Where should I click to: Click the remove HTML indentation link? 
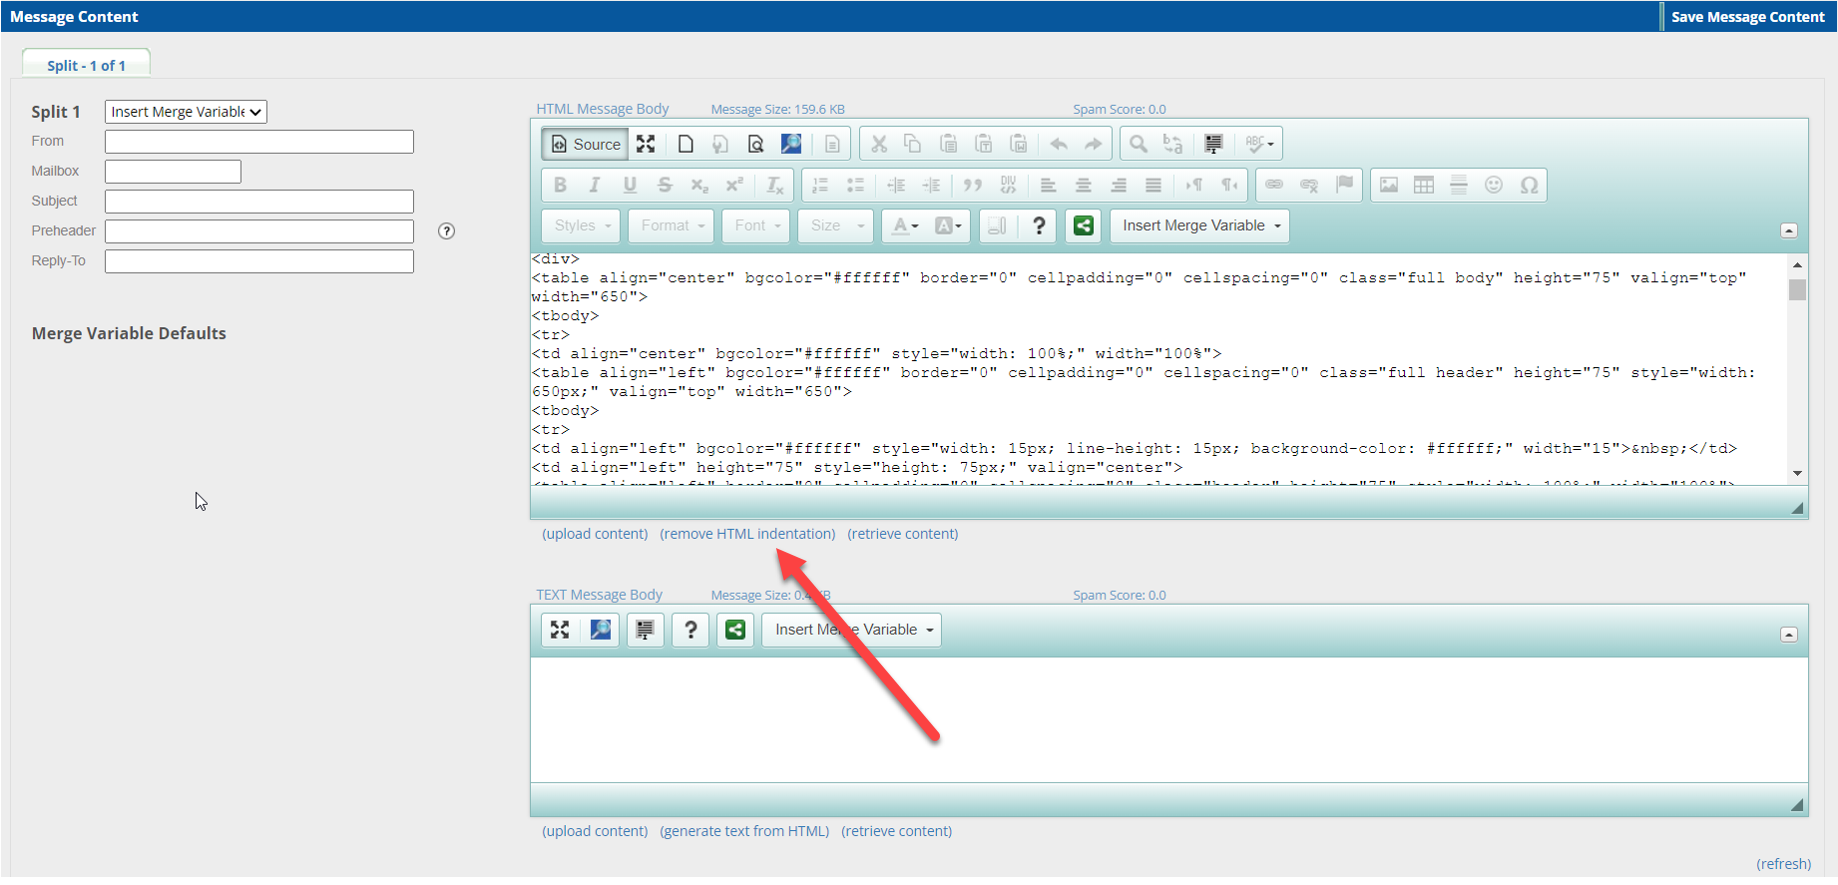(747, 534)
